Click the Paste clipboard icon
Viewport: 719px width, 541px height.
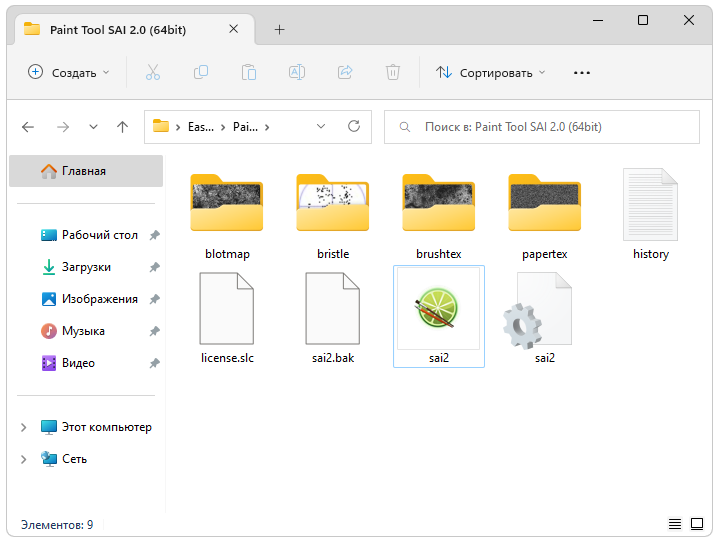point(249,72)
